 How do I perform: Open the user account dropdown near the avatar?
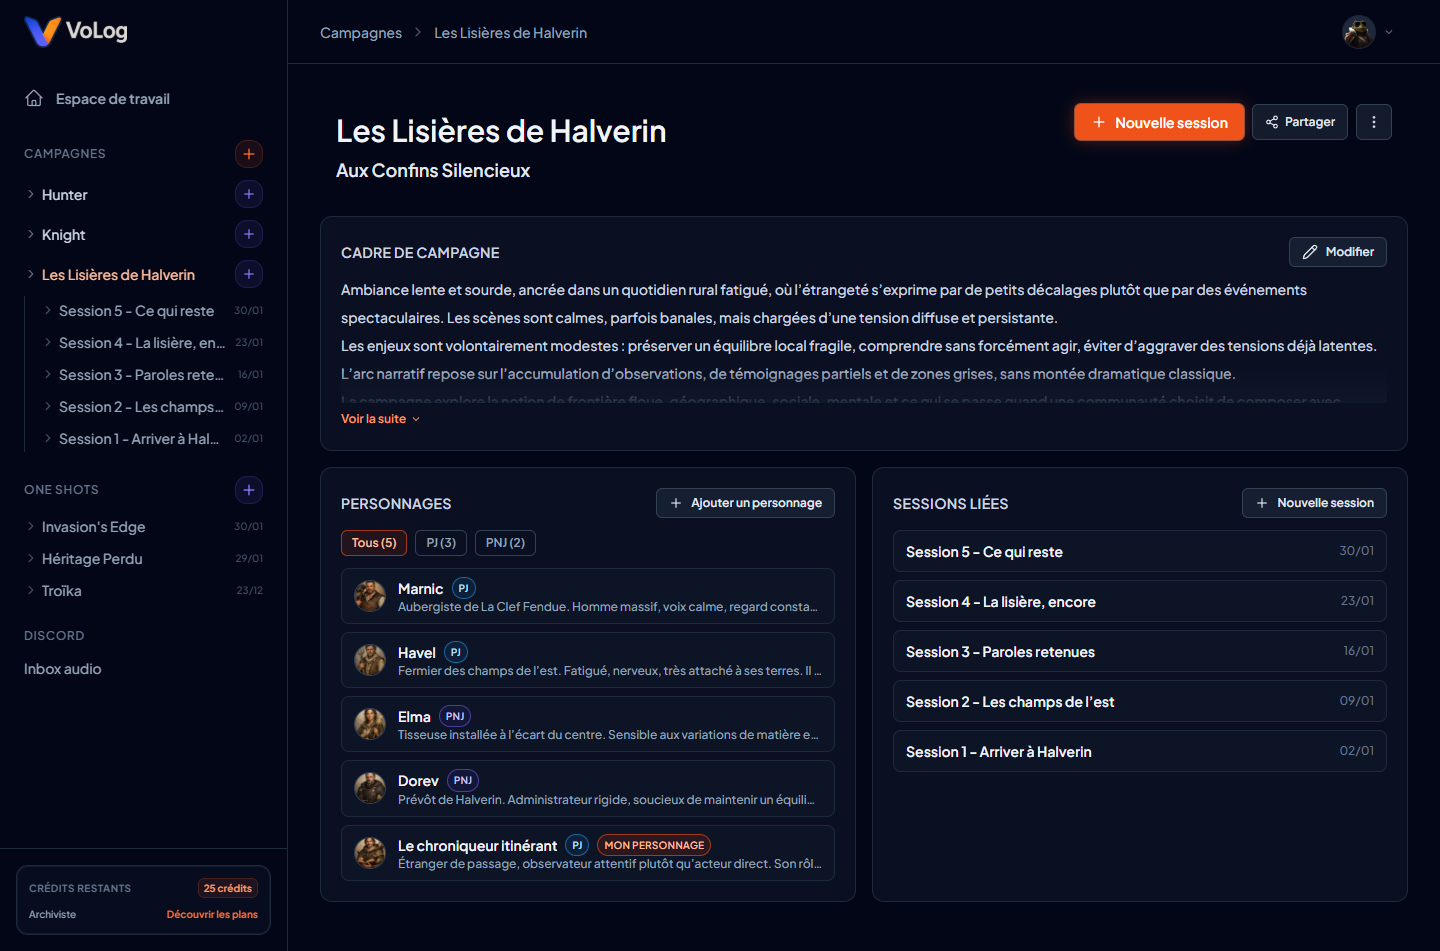[x=1388, y=31]
